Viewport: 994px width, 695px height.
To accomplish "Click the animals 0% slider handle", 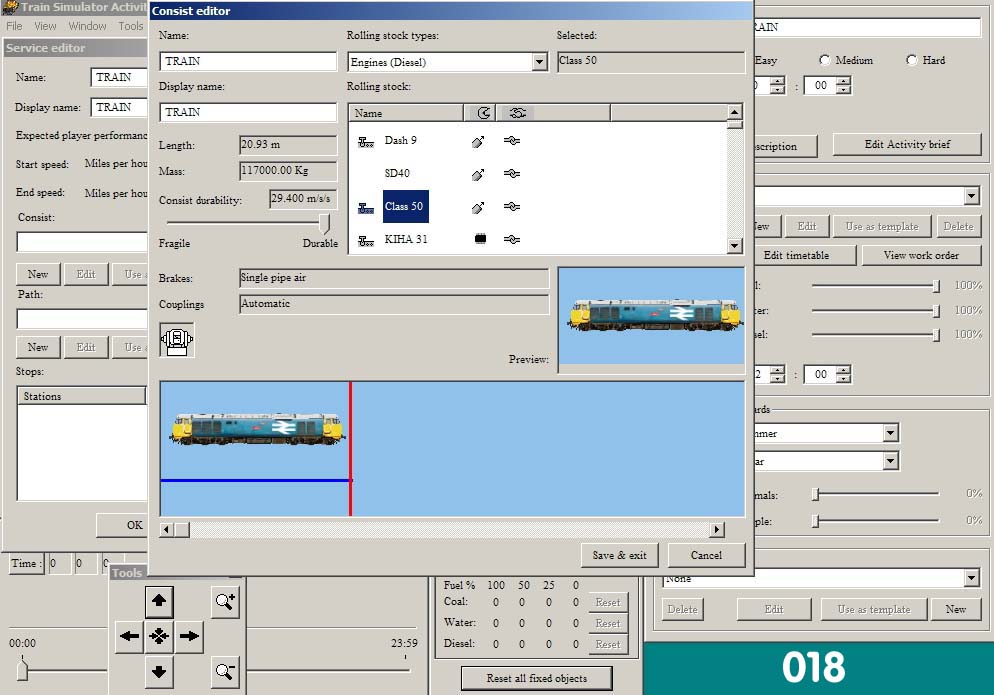I will 816,494.
